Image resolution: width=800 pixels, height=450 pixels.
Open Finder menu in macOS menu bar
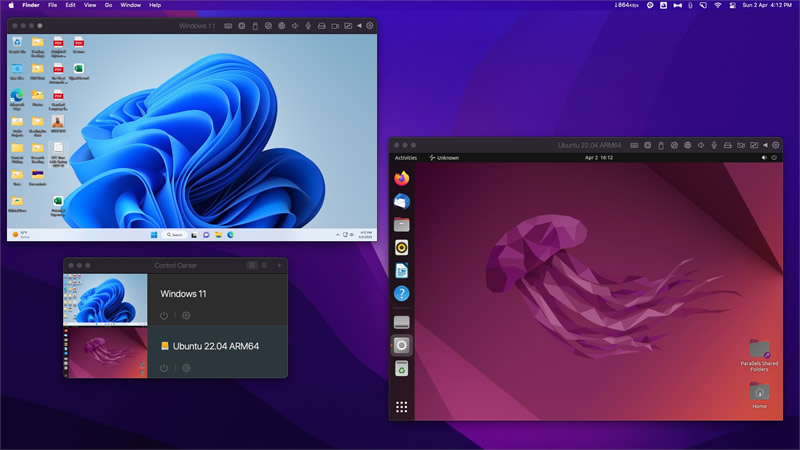click(x=31, y=5)
